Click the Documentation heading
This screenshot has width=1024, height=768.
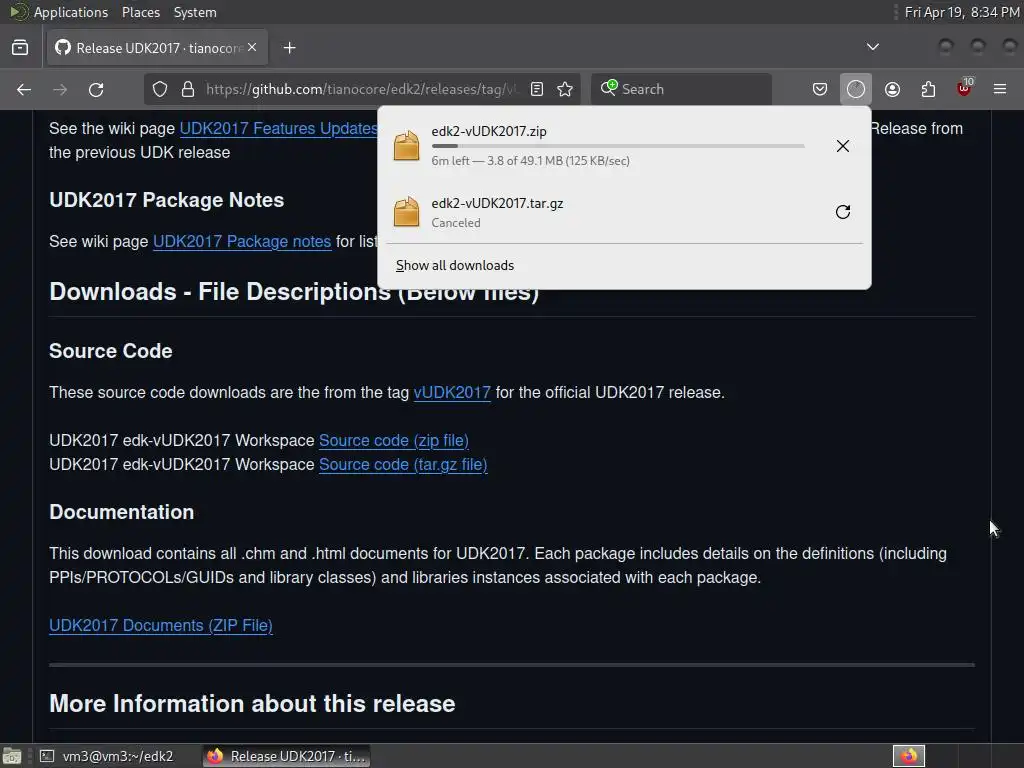[x=121, y=512]
